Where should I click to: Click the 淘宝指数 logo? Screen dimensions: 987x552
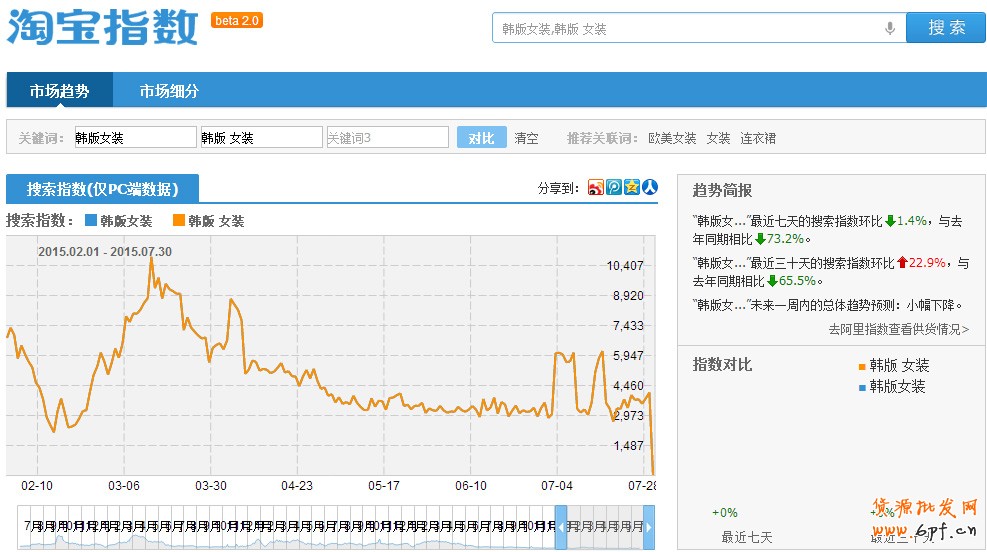point(103,27)
